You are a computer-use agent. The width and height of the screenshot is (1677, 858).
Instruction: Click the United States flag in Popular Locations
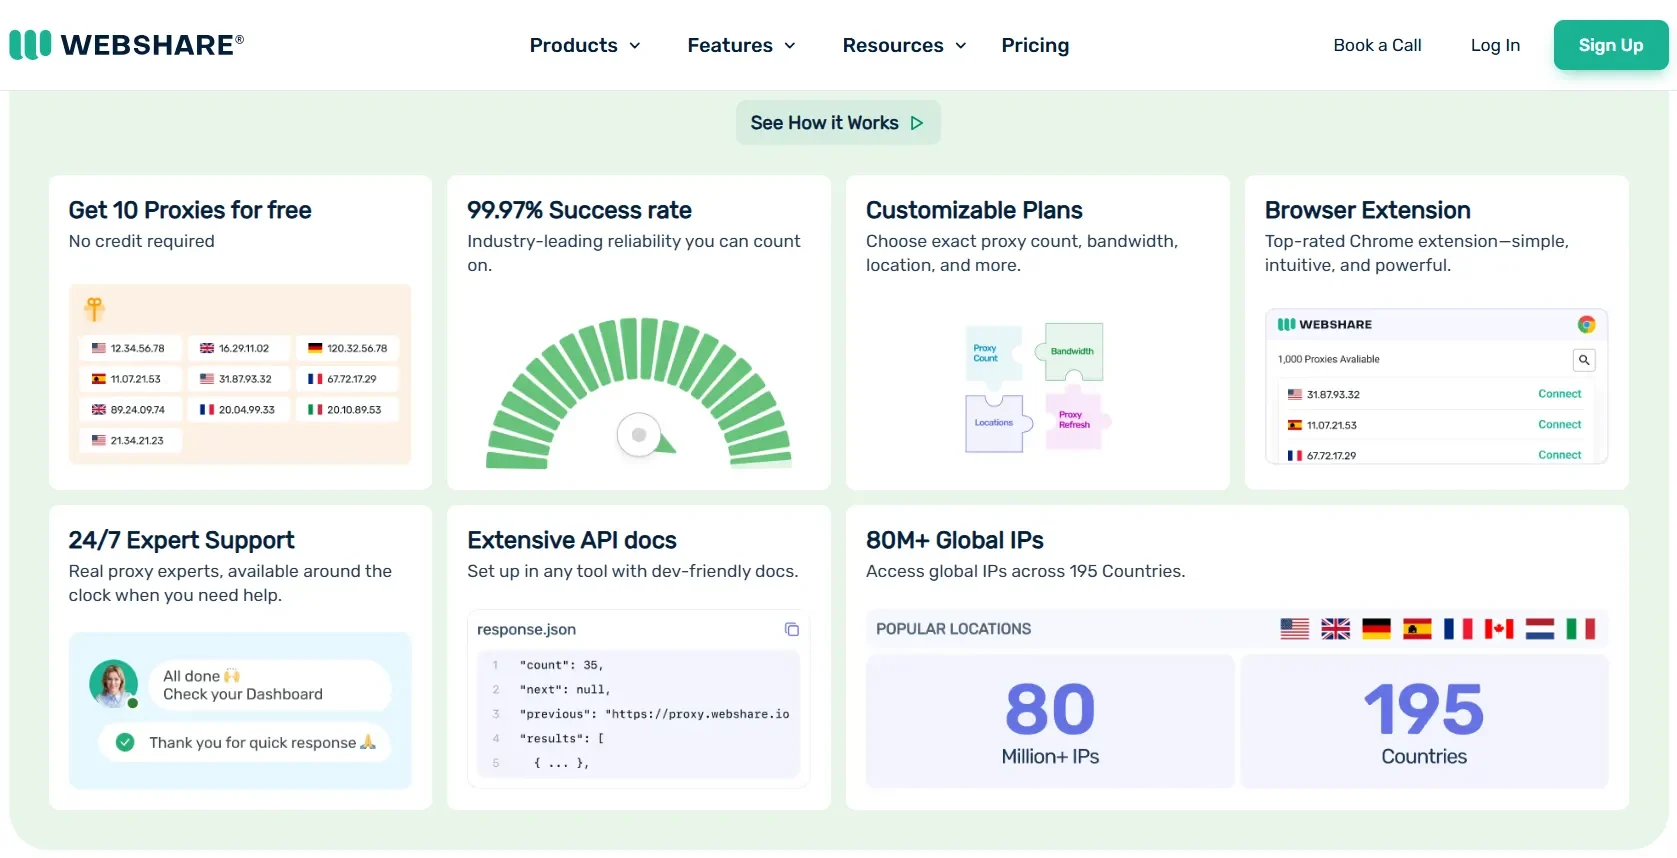pyautogui.click(x=1294, y=629)
